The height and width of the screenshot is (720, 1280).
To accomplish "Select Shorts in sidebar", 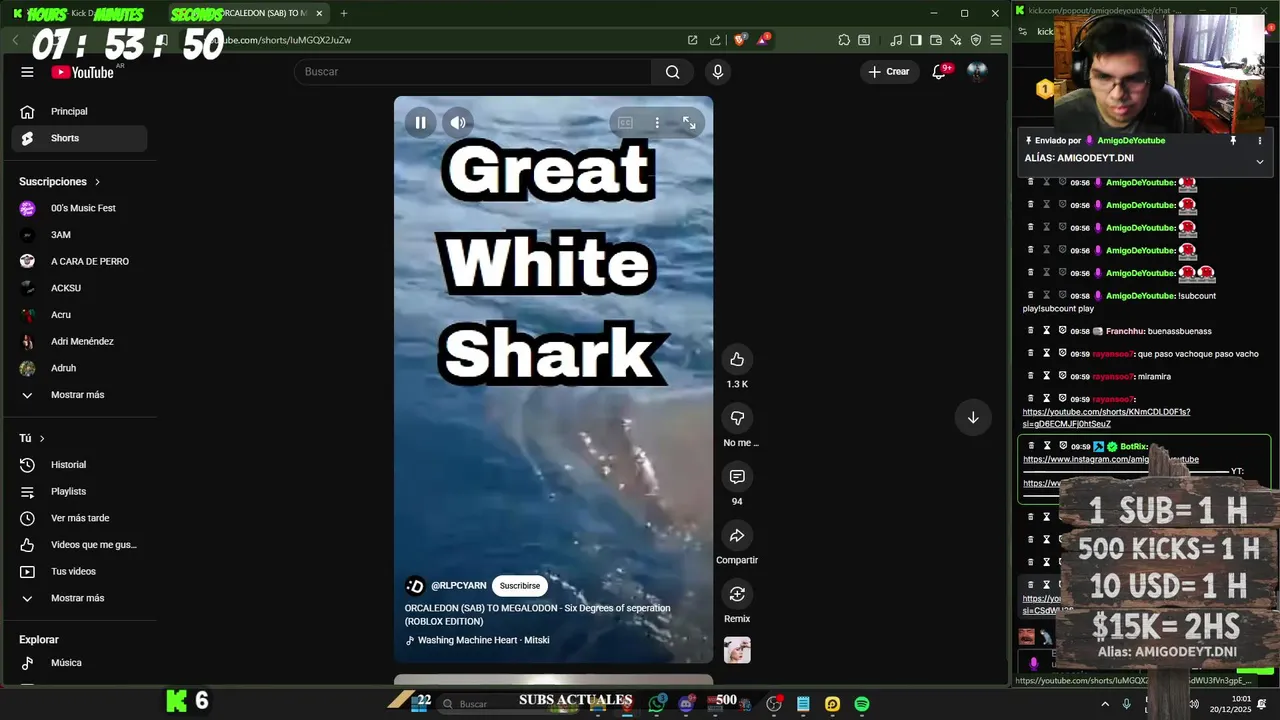I will [x=79, y=138].
